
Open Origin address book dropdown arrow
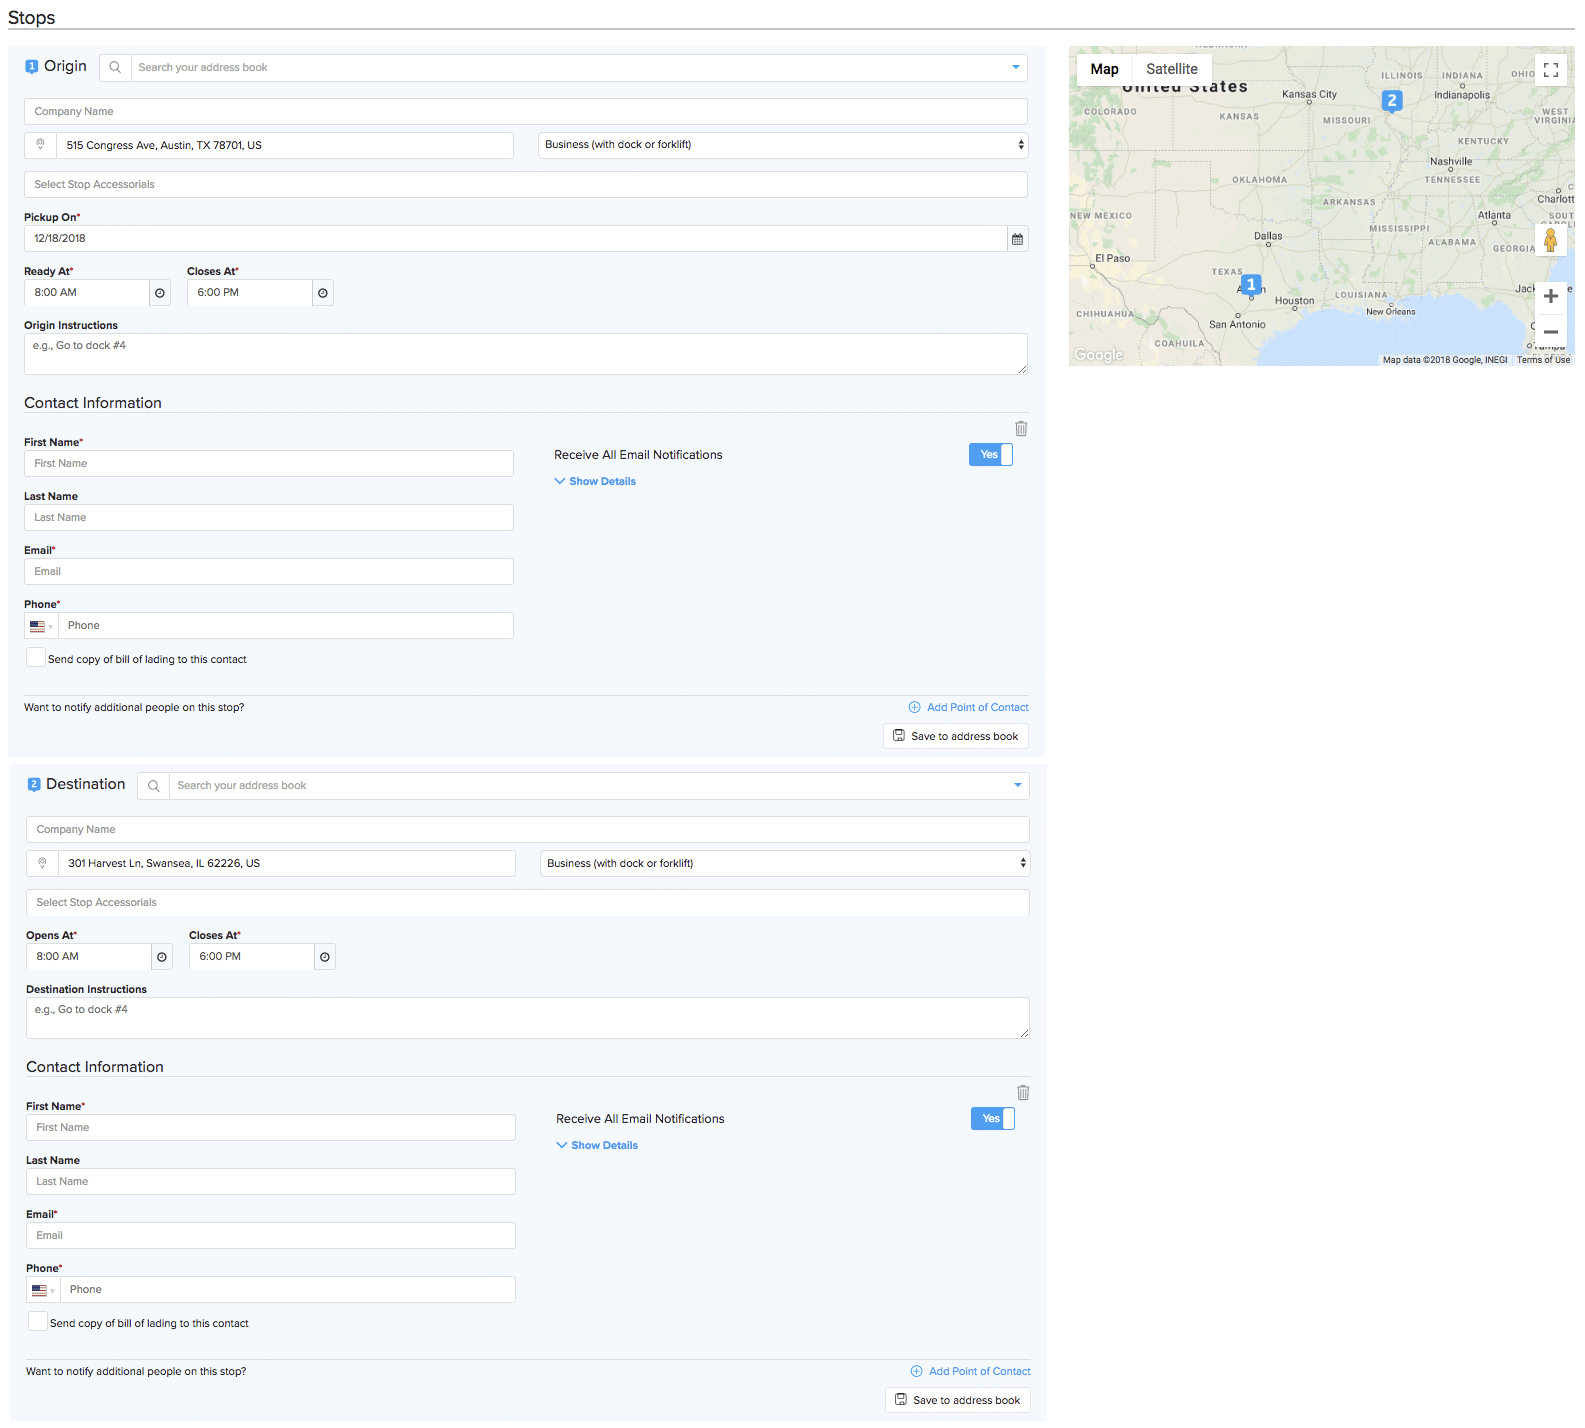click(1016, 68)
